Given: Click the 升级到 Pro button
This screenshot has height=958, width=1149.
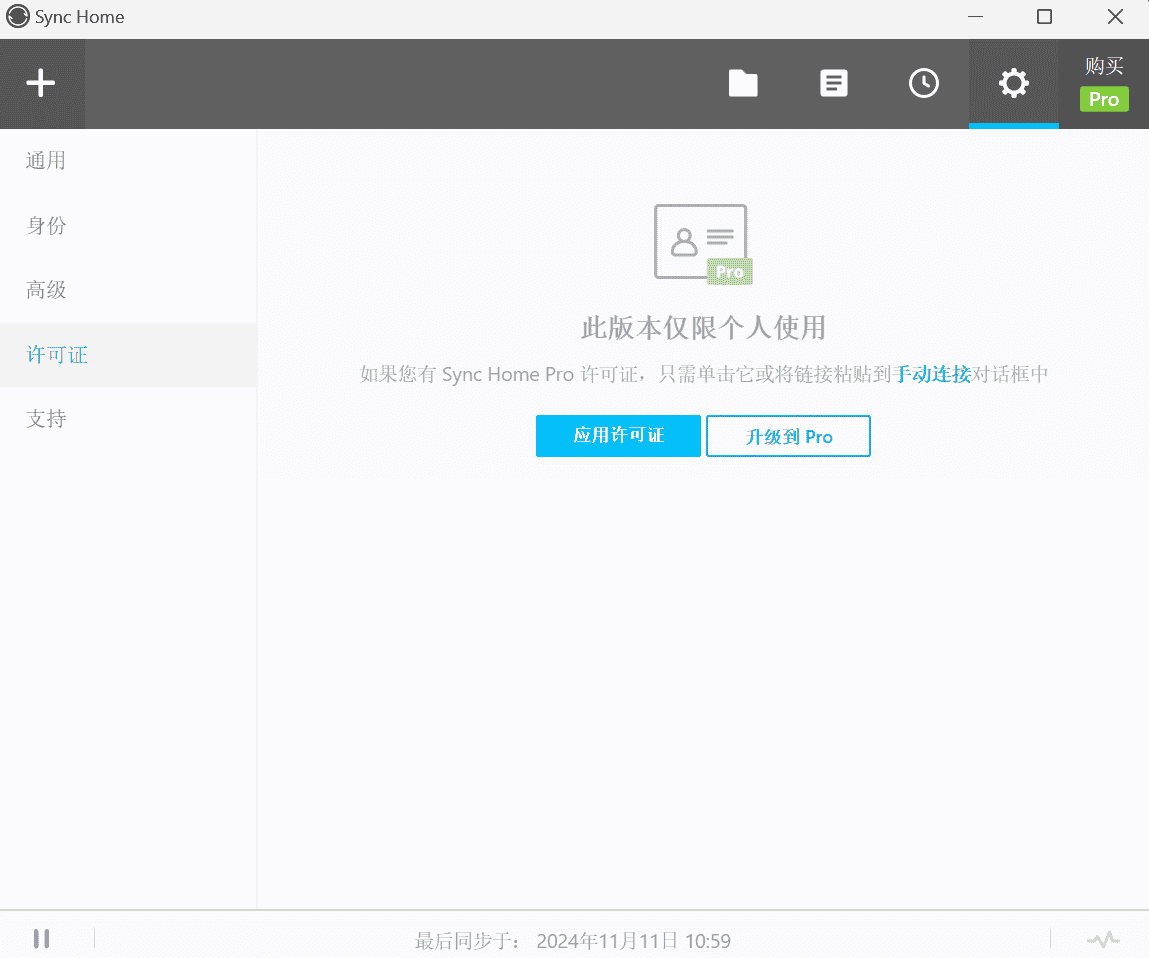Looking at the screenshot, I should click(x=788, y=436).
